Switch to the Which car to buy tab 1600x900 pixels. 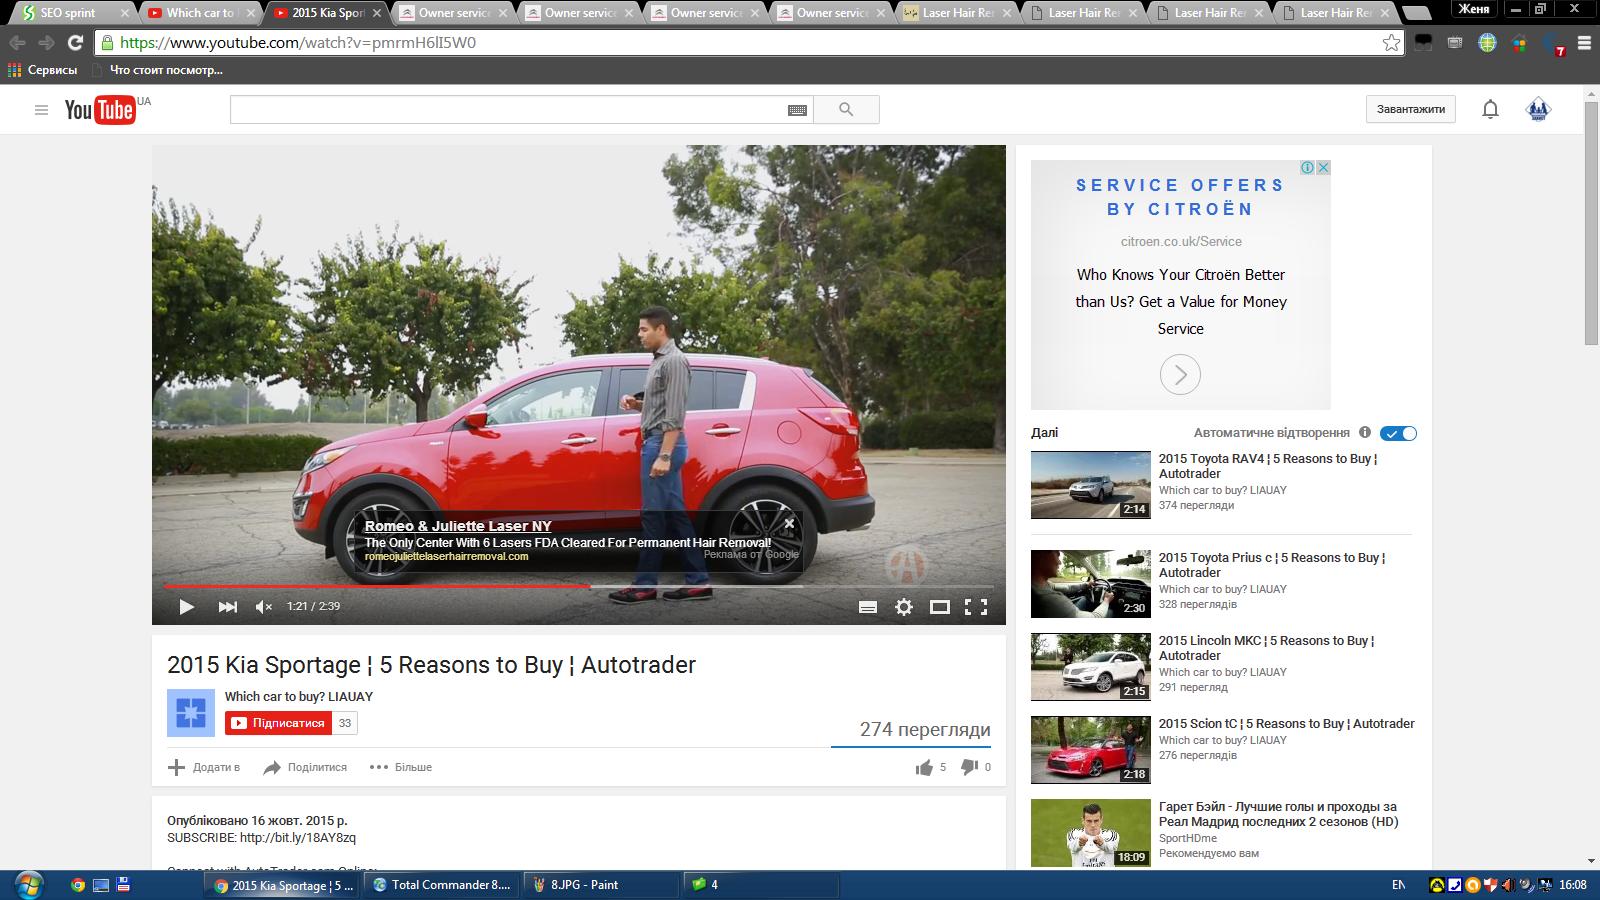coord(200,13)
